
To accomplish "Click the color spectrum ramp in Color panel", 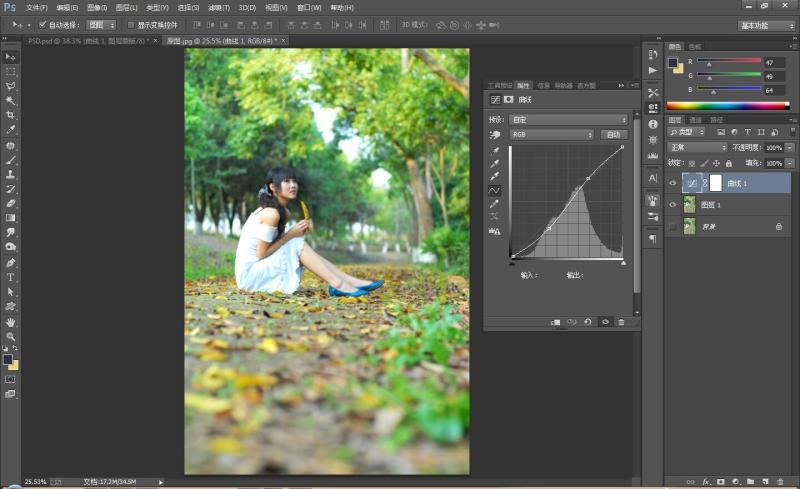I will pyautogui.click(x=728, y=106).
